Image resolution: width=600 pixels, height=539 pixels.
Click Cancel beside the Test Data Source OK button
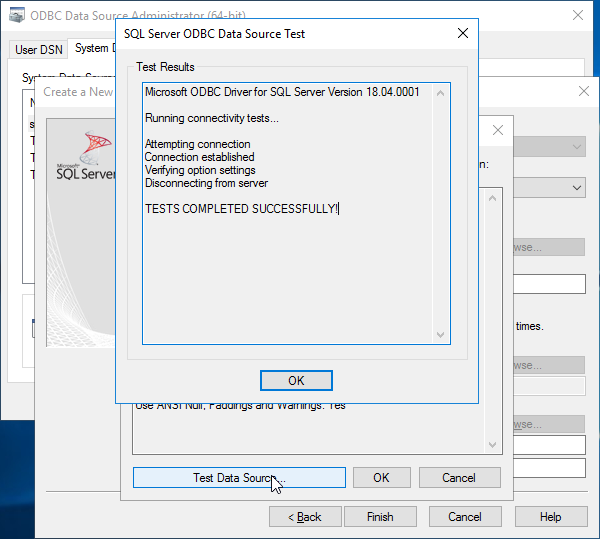pyautogui.click(x=458, y=478)
